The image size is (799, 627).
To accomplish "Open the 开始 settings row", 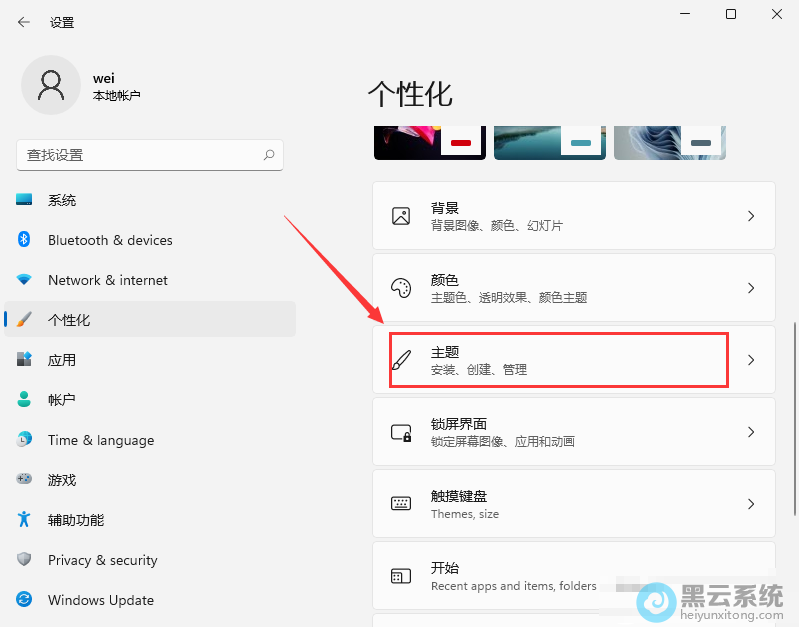I will (573, 576).
